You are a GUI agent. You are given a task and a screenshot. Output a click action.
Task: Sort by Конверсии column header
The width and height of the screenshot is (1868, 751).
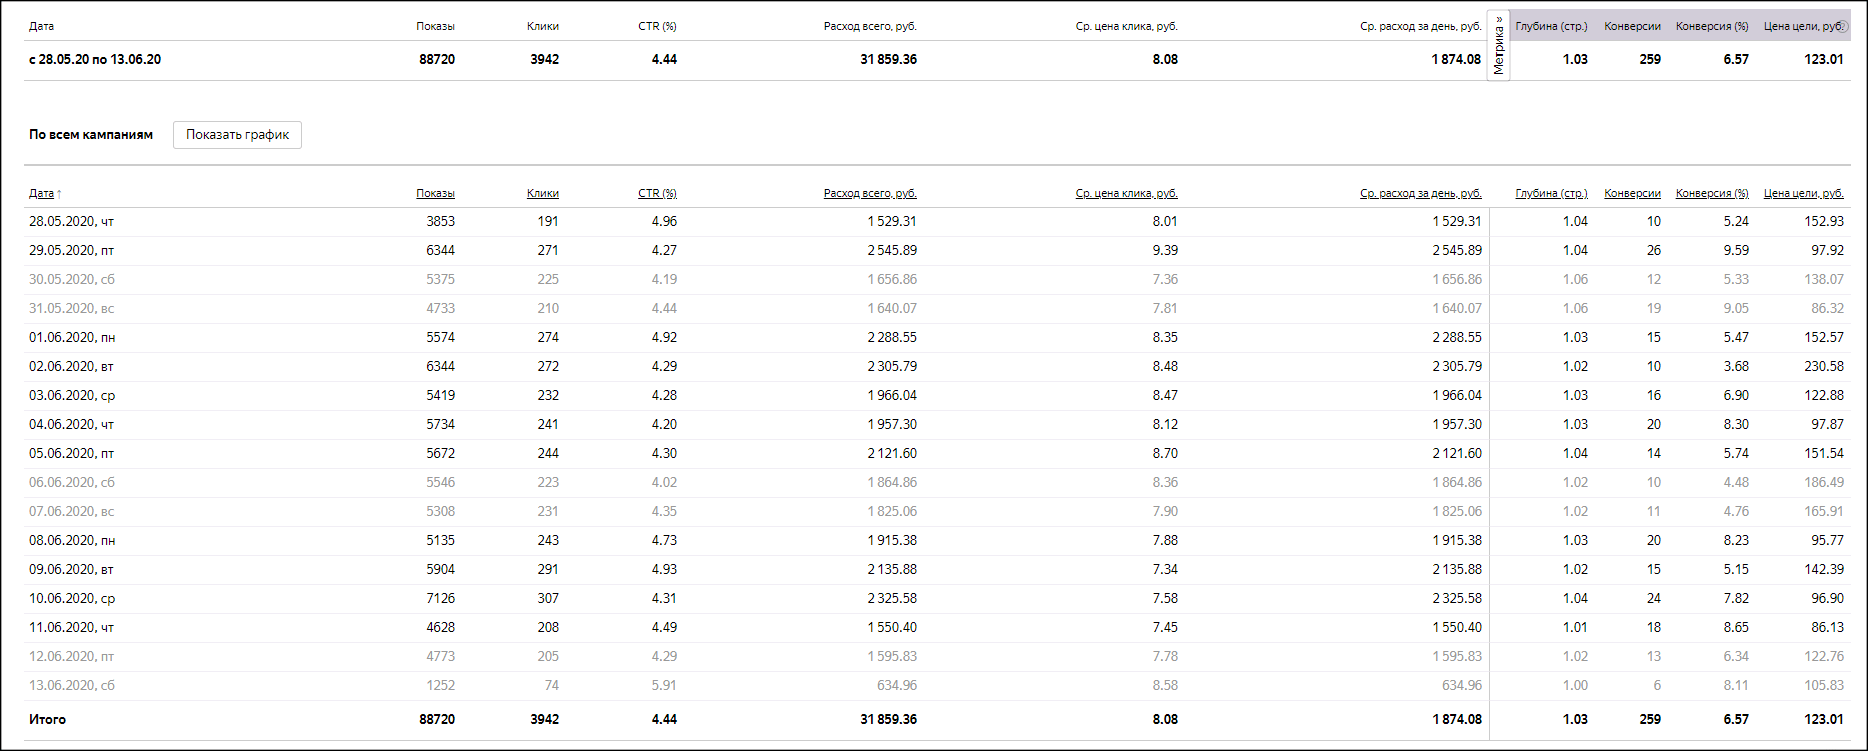click(1632, 193)
